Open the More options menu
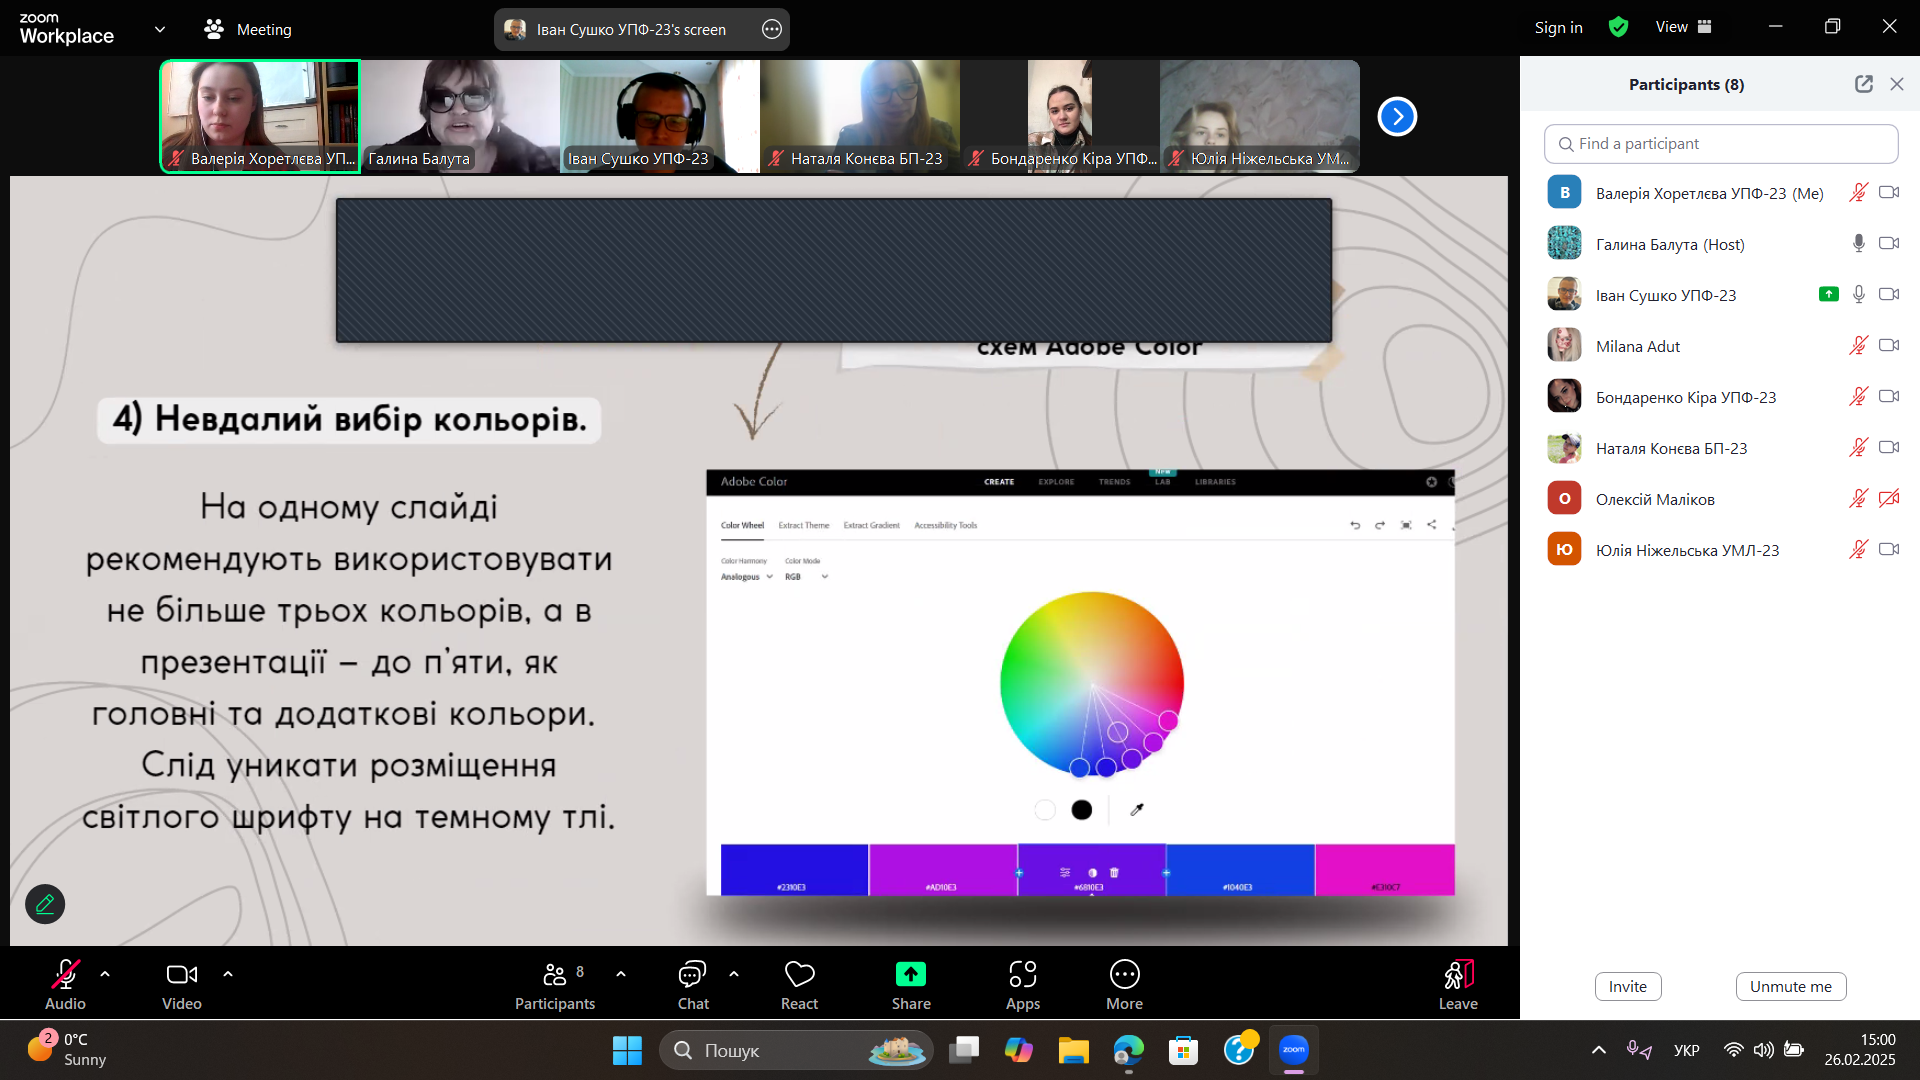The width and height of the screenshot is (1920, 1080). tap(1124, 985)
